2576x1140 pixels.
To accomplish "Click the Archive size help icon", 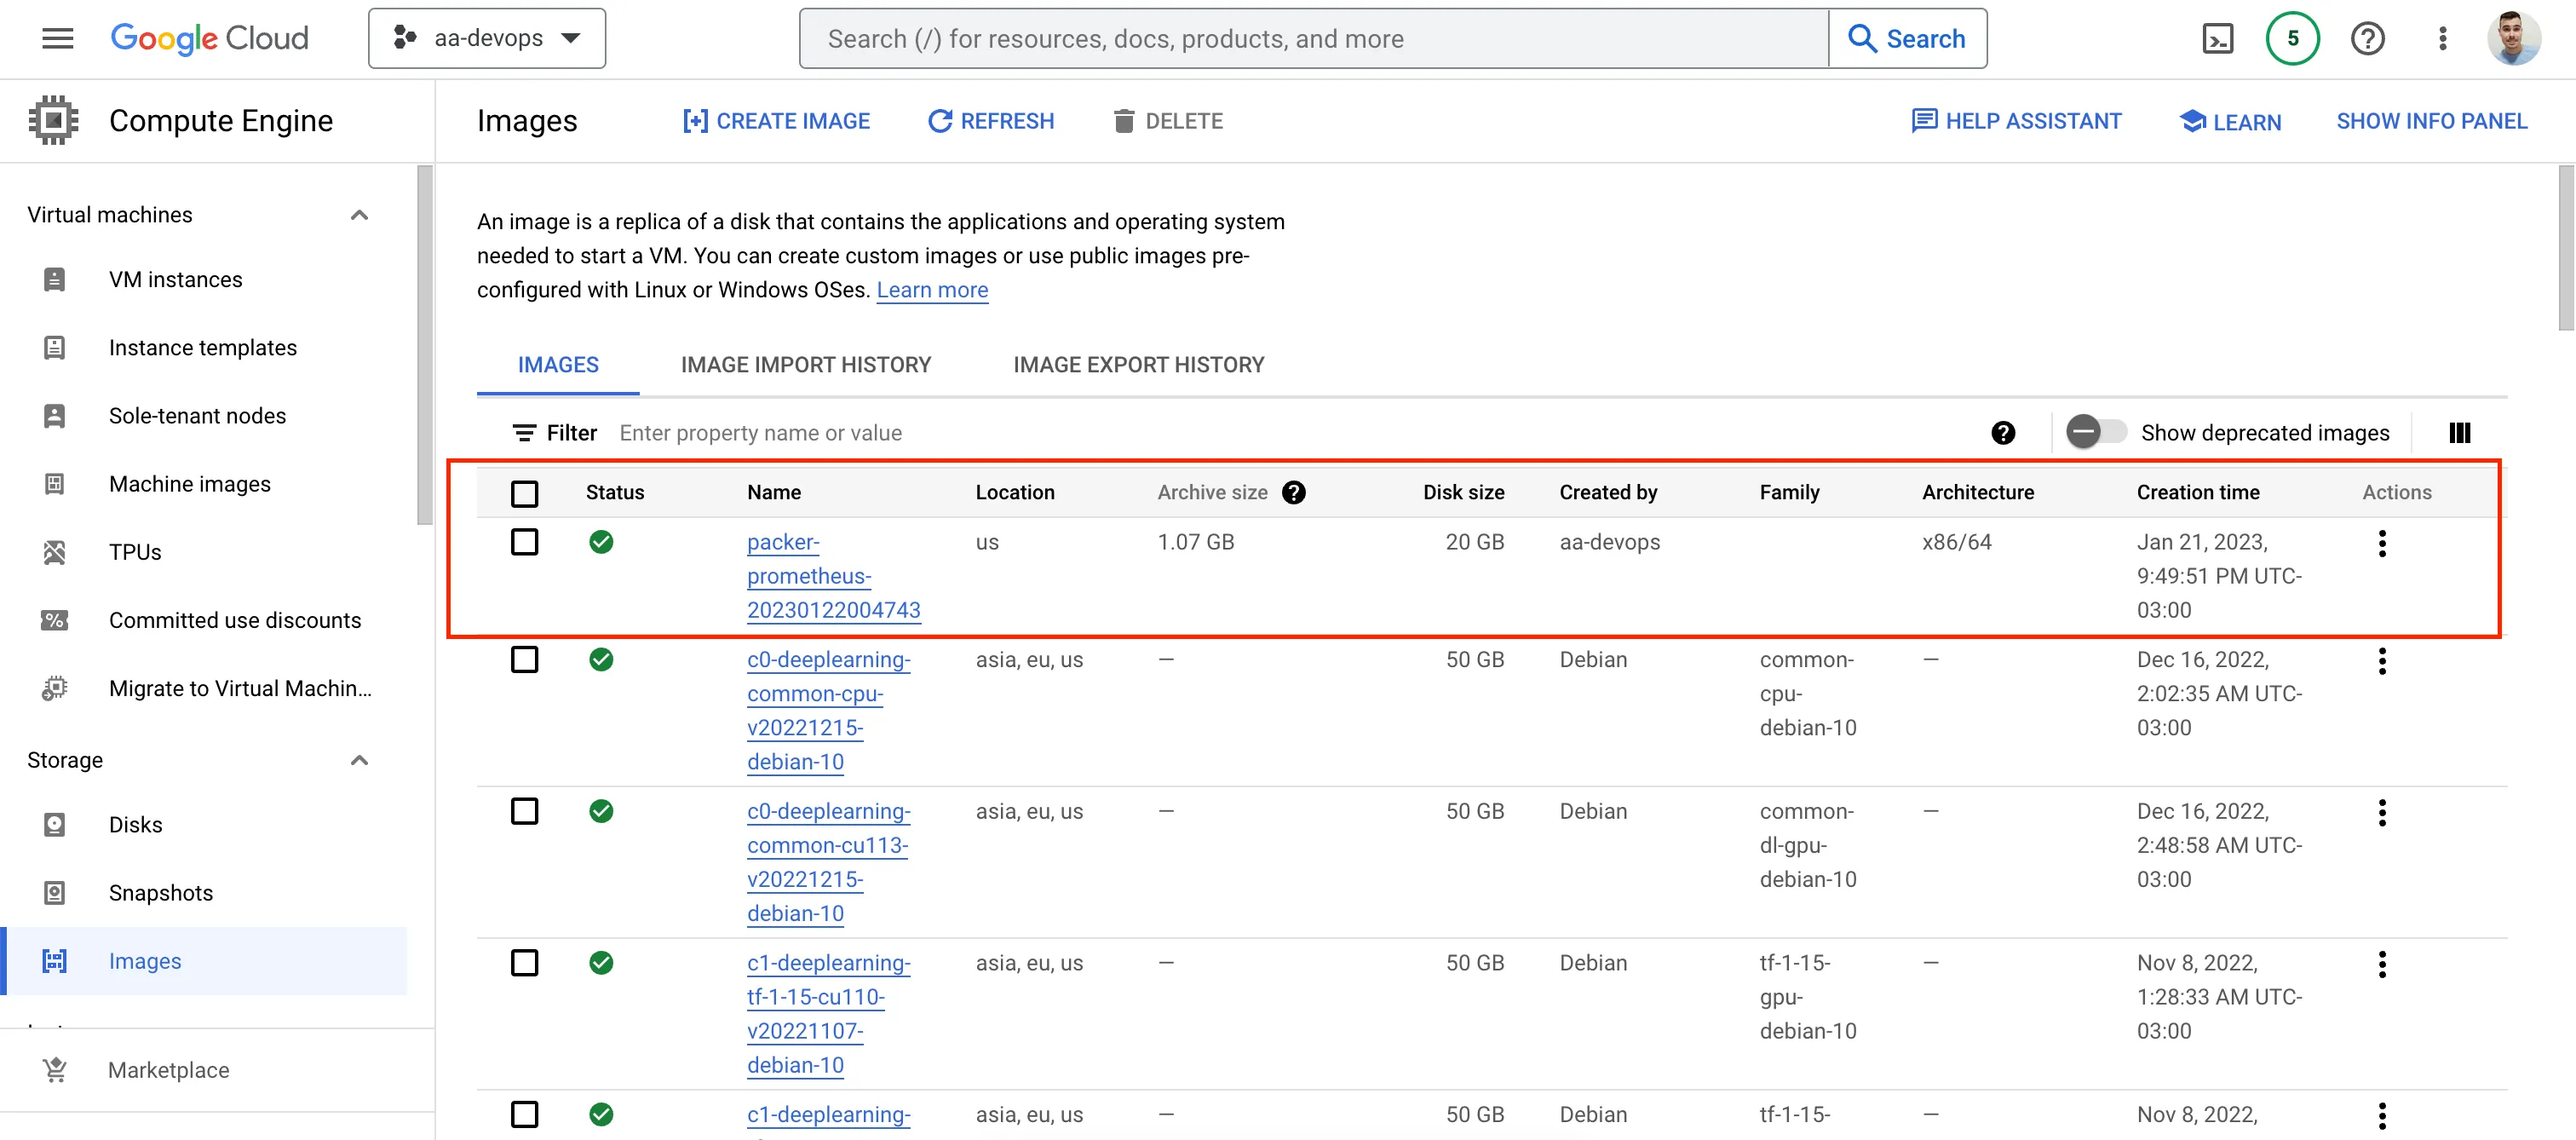I will click(x=1293, y=492).
